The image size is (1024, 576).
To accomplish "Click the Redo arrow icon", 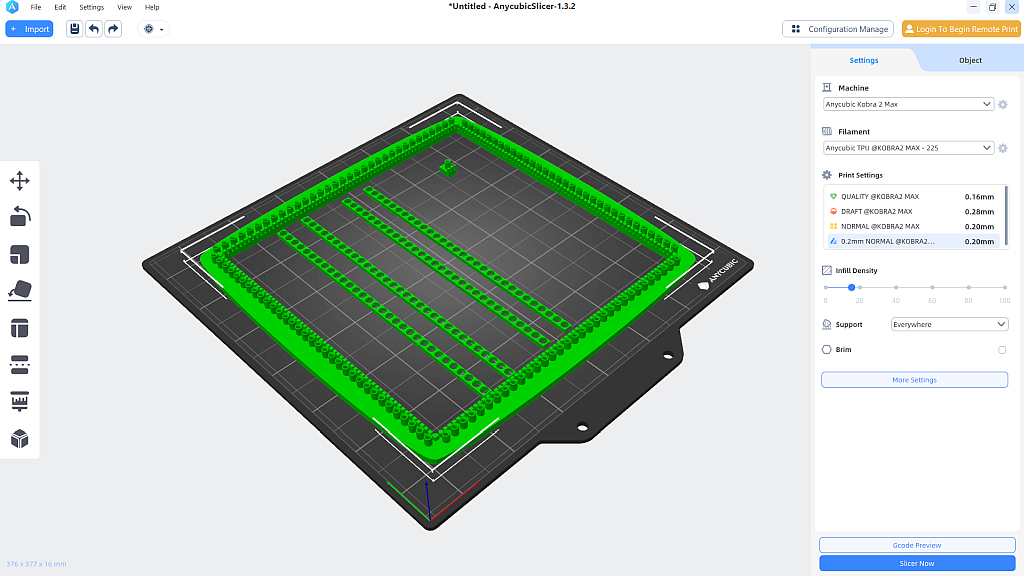I will pos(113,29).
